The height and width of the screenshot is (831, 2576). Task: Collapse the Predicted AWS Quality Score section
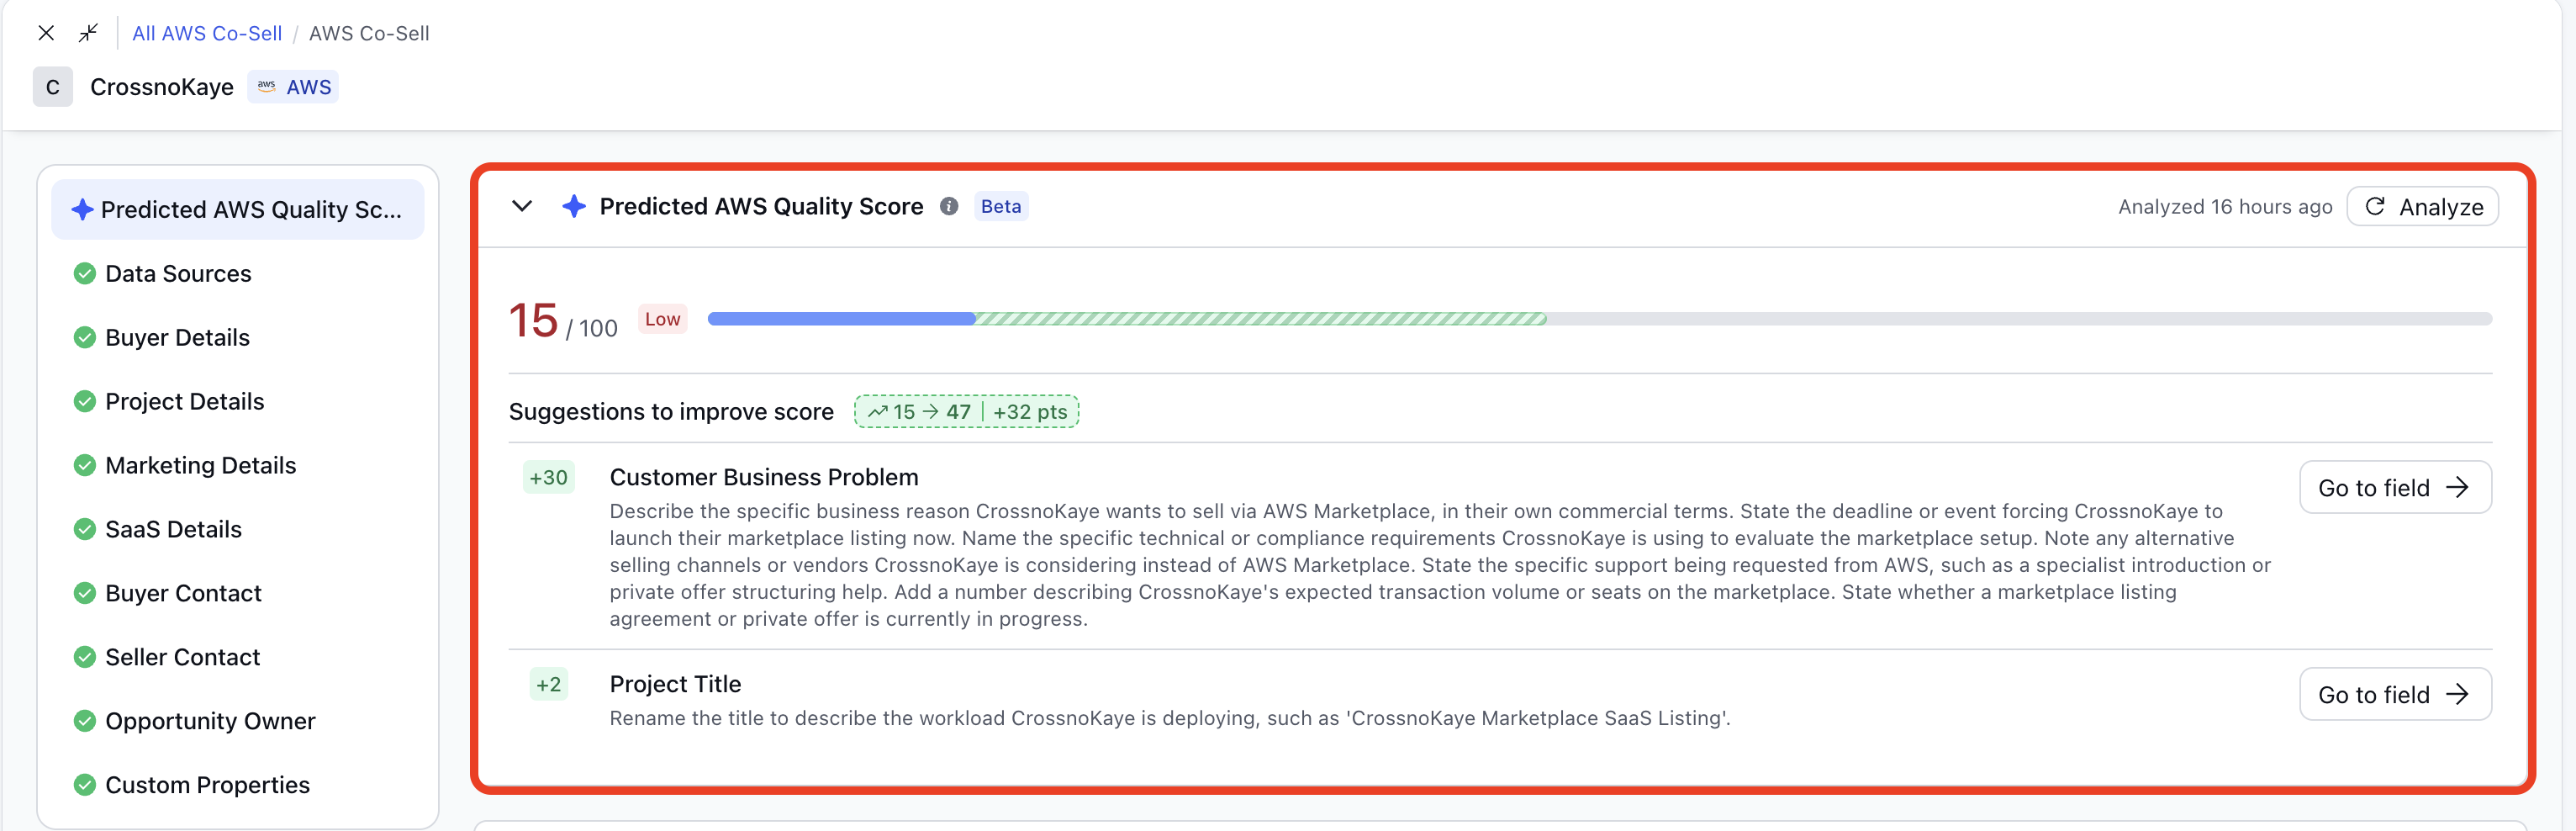pos(522,206)
